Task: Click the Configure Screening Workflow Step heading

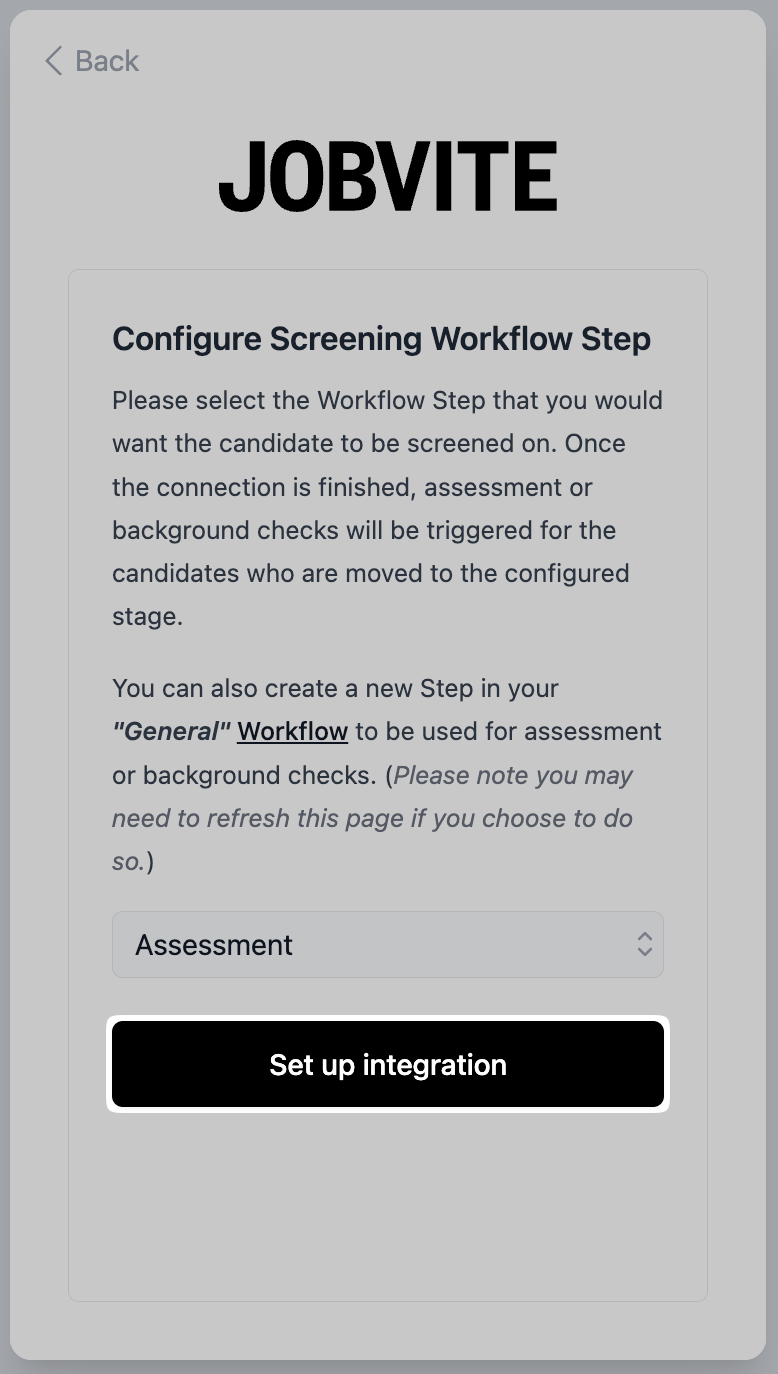Action: pyautogui.click(x=381, y=339)
